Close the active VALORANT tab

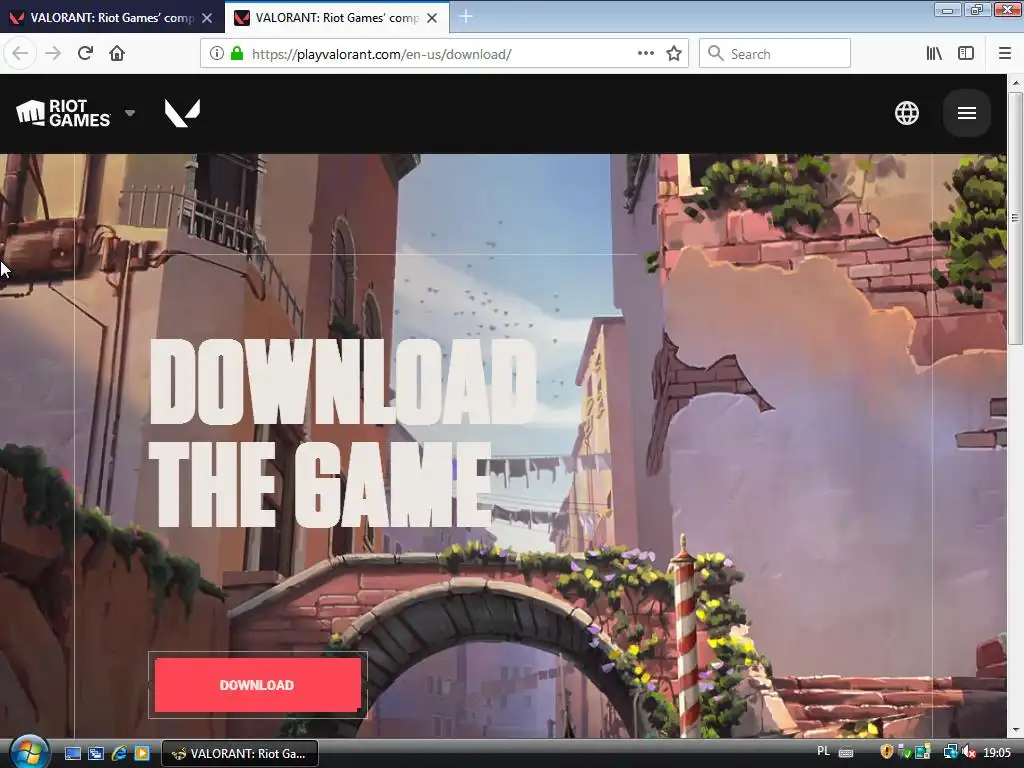(432, 18)
